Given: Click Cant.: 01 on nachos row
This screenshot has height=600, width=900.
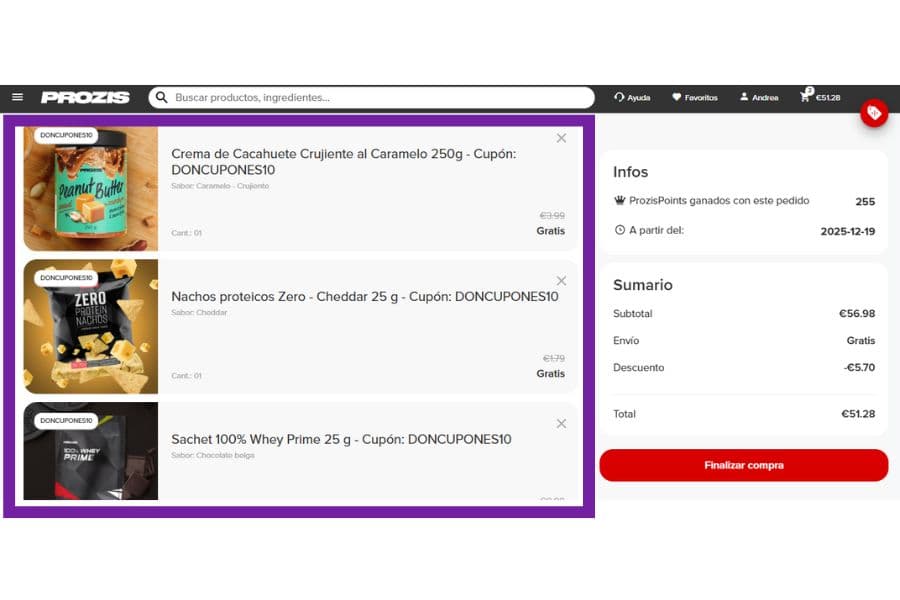Looking at the screenshot, I should coord(187,376).
